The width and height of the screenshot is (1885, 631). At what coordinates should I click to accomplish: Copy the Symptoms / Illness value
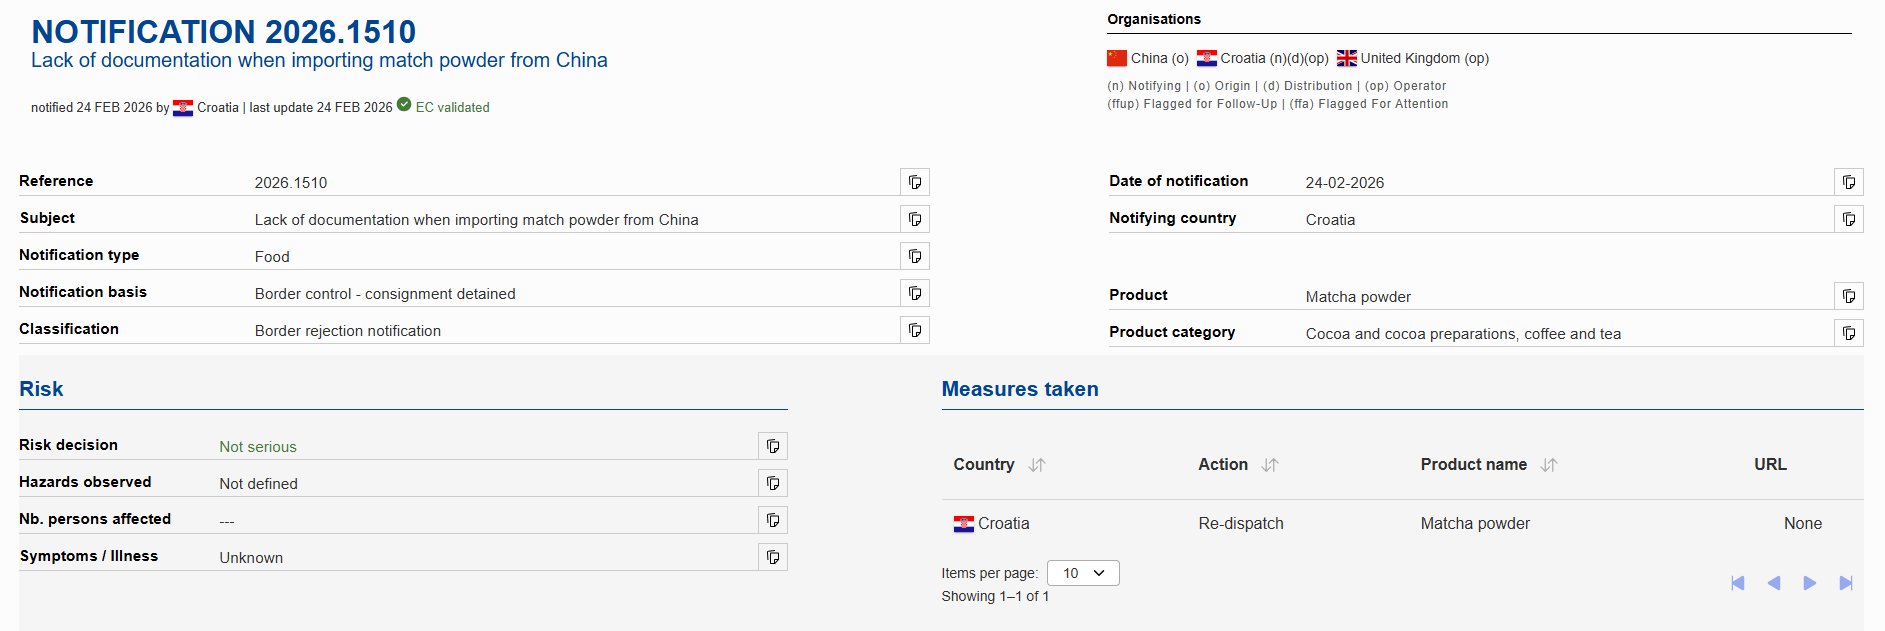(x=773, y=557)
